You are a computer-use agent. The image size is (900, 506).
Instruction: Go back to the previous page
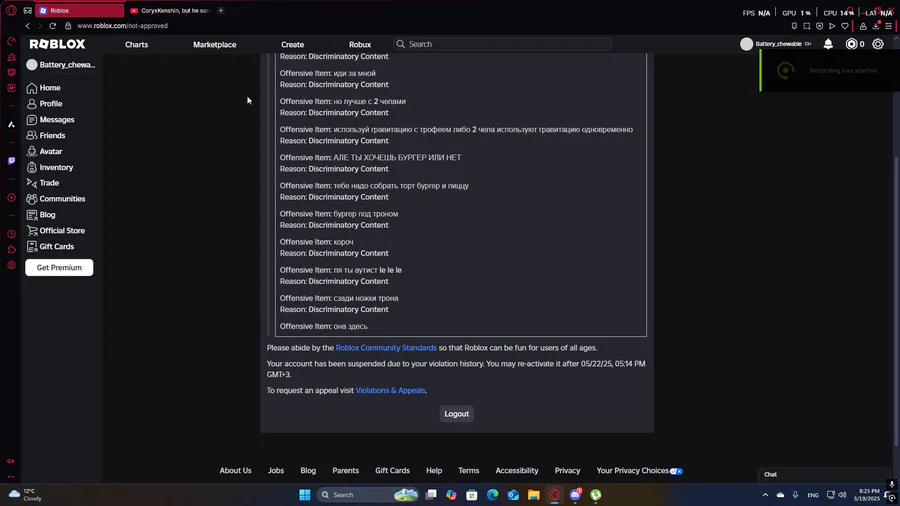28,26
